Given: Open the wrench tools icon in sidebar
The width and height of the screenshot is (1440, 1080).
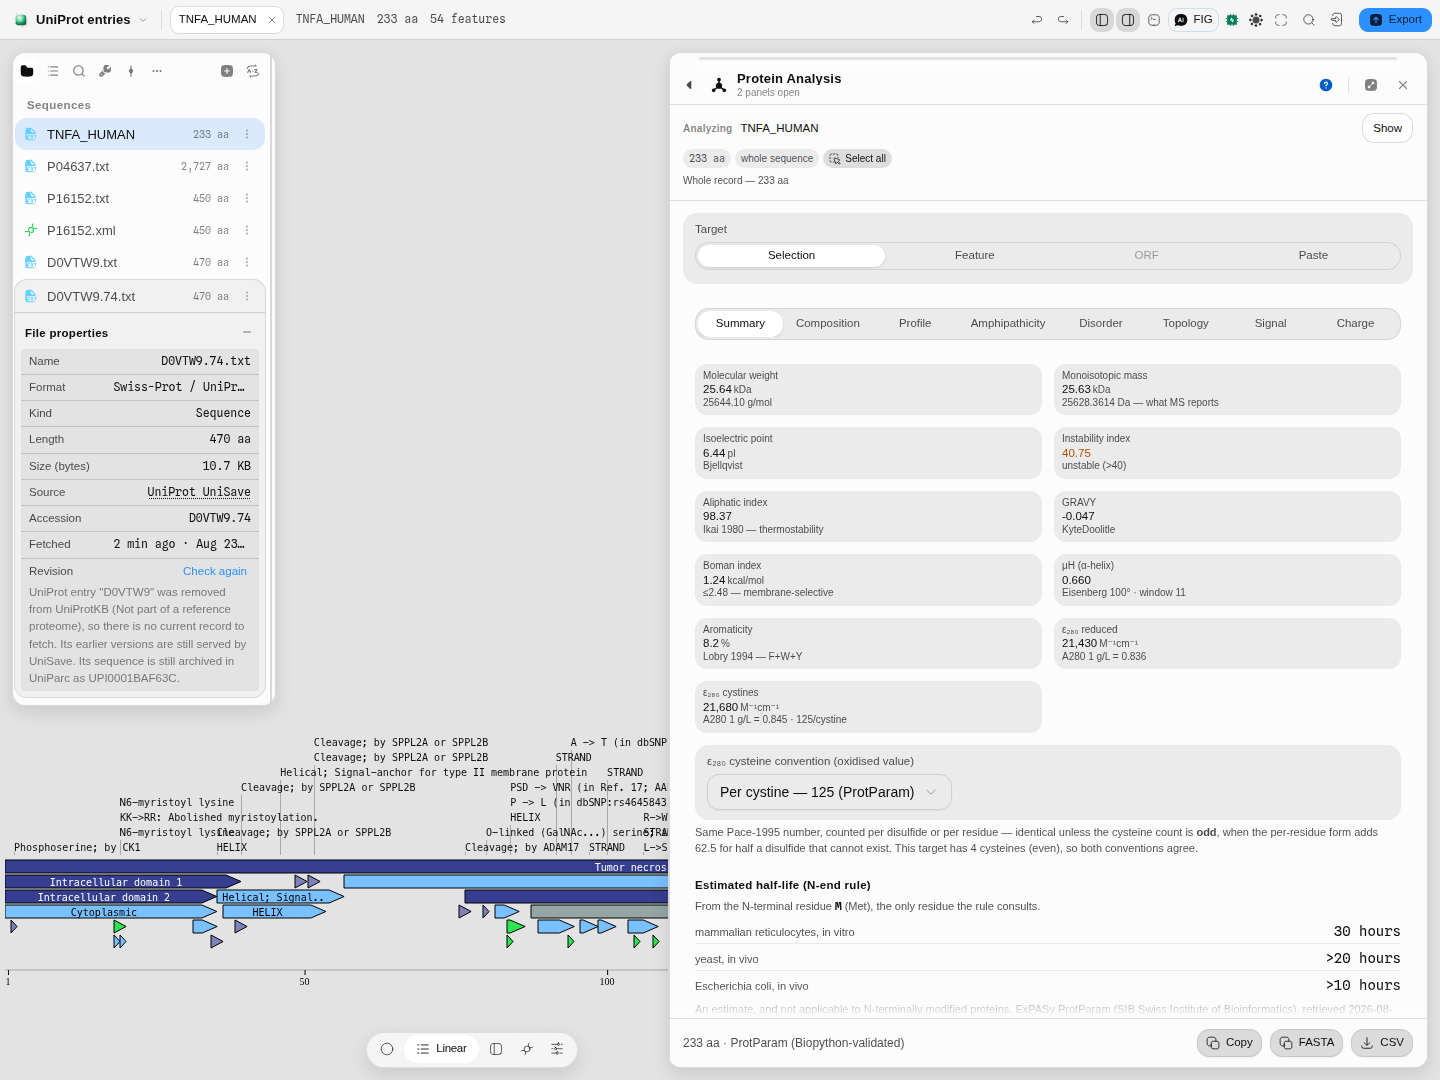Looking at the screenshot, I should click(105, 71).
